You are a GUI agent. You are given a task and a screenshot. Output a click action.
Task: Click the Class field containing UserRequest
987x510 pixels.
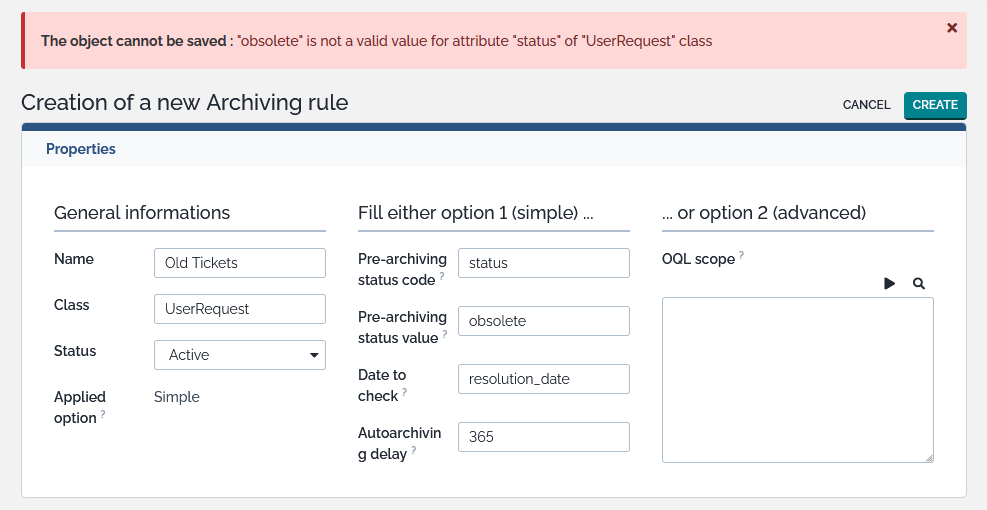[x=240, y=309]
